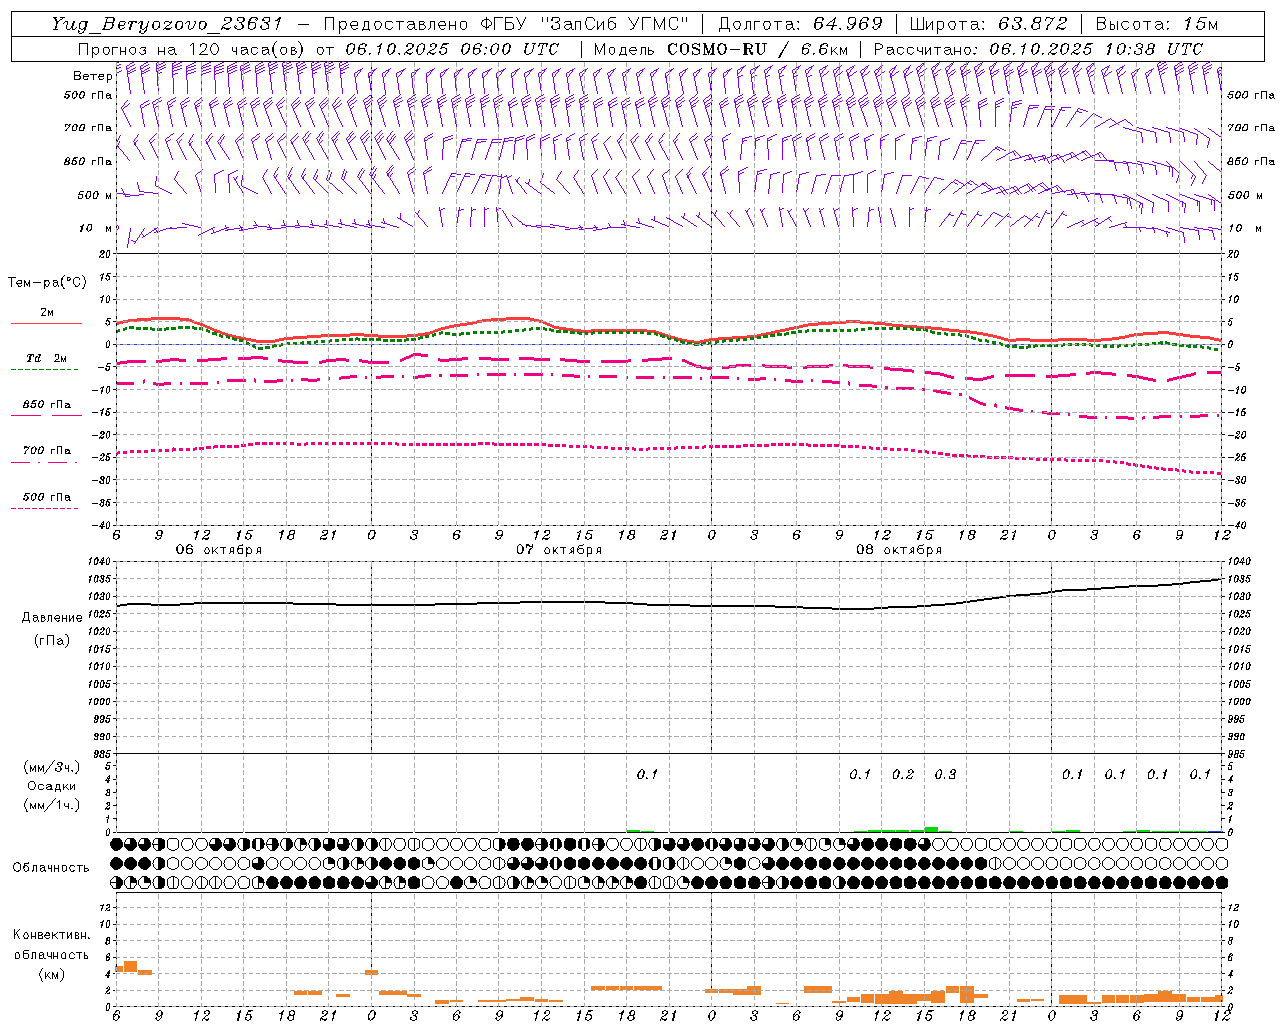Select the provider text ФГБУ "ЗапСиб УГМС"
The height and width of the screenshot is (1024, 1280).
(585, 24)
